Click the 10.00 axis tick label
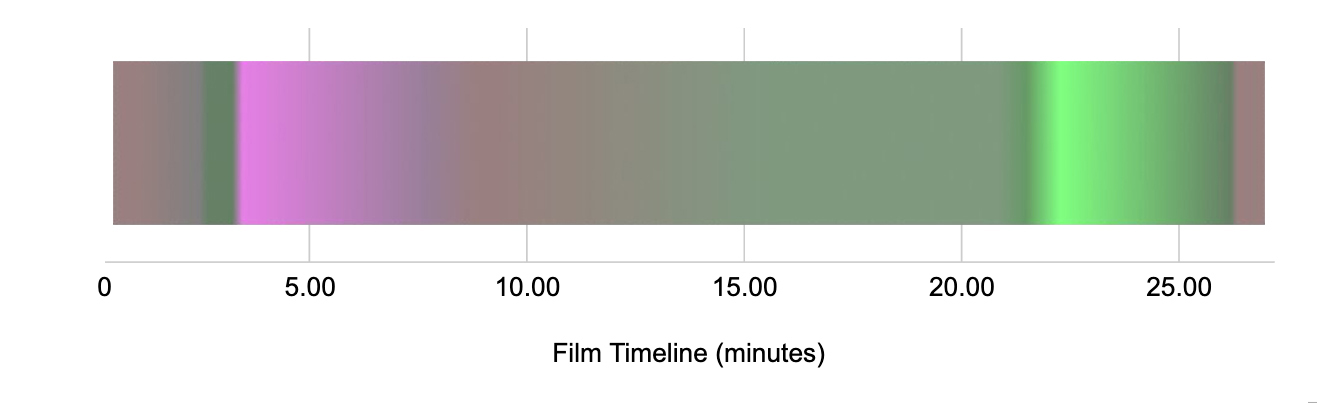This screenshot has width=1317, height=404. click(527, 289)
